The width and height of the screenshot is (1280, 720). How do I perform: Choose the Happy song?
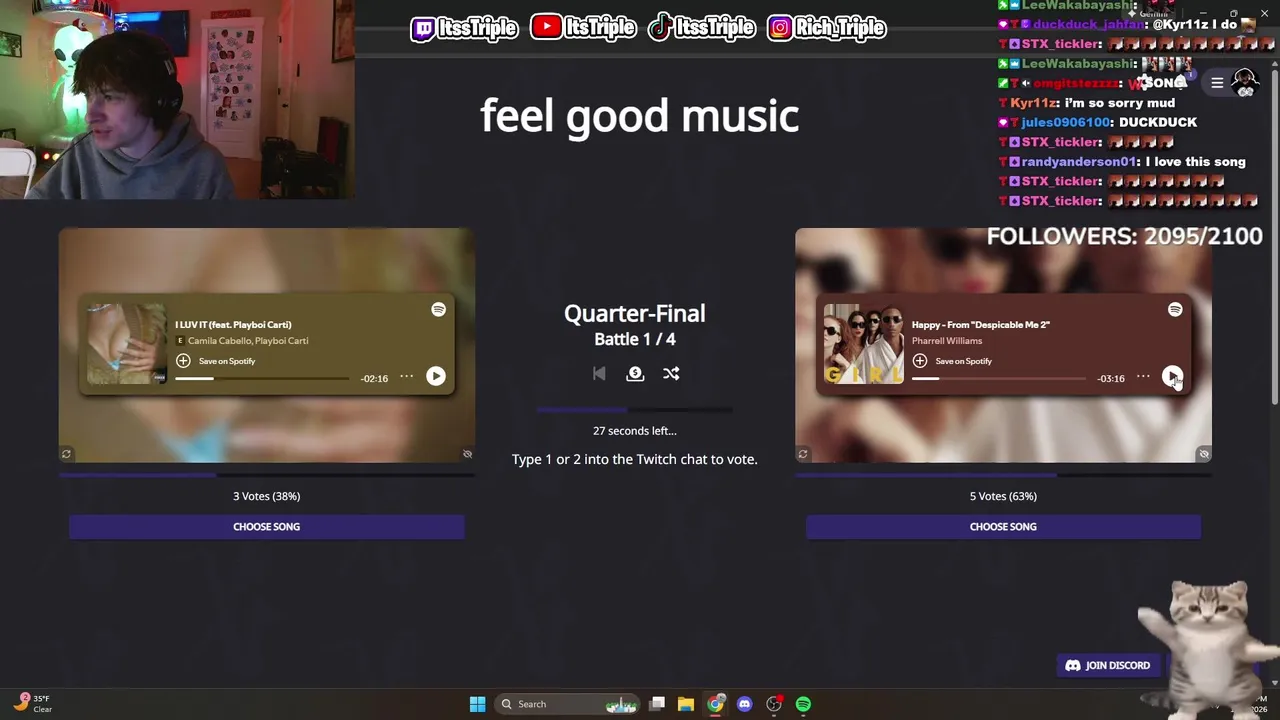(1003, 527)
